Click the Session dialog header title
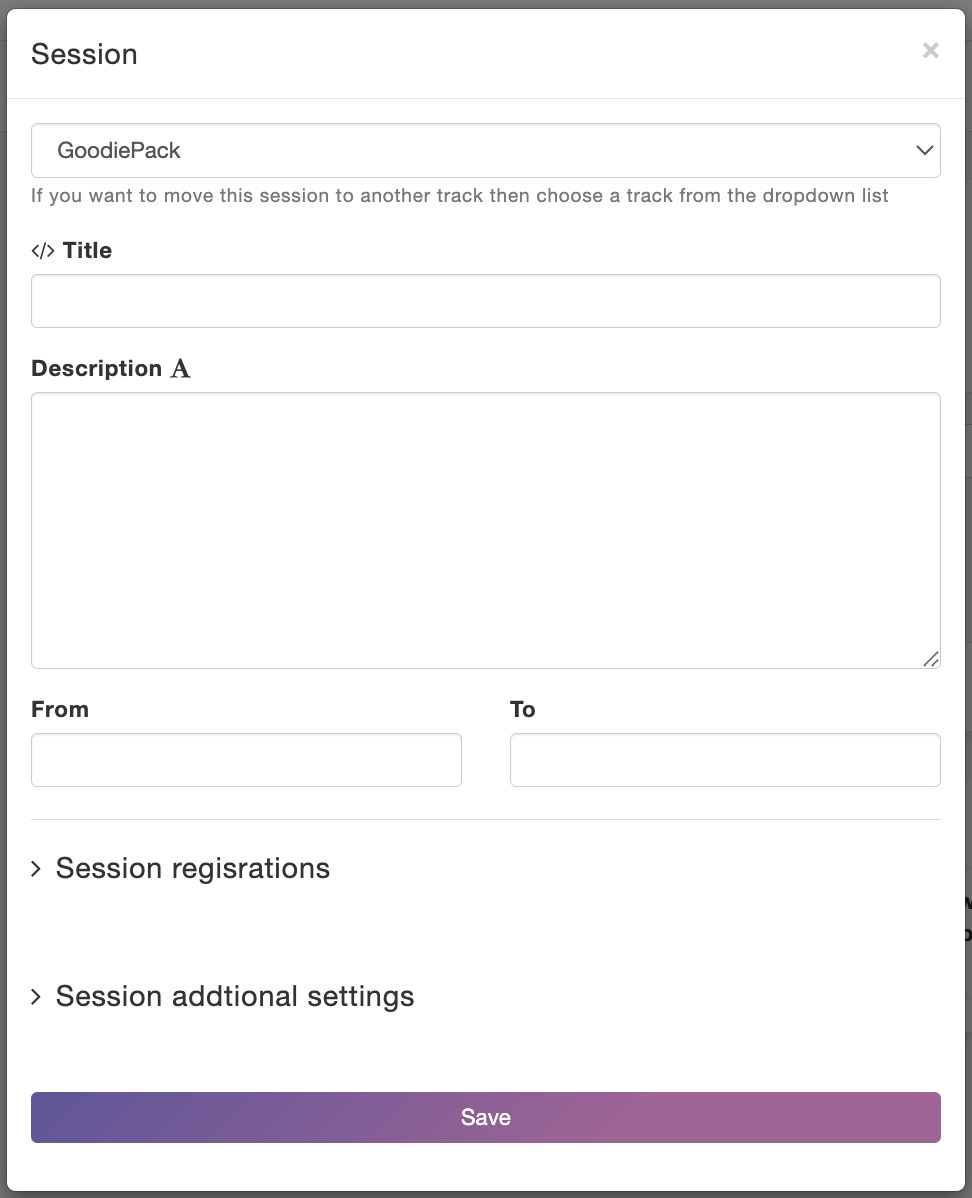This screenshot has width=972, height=1198. 84,54
